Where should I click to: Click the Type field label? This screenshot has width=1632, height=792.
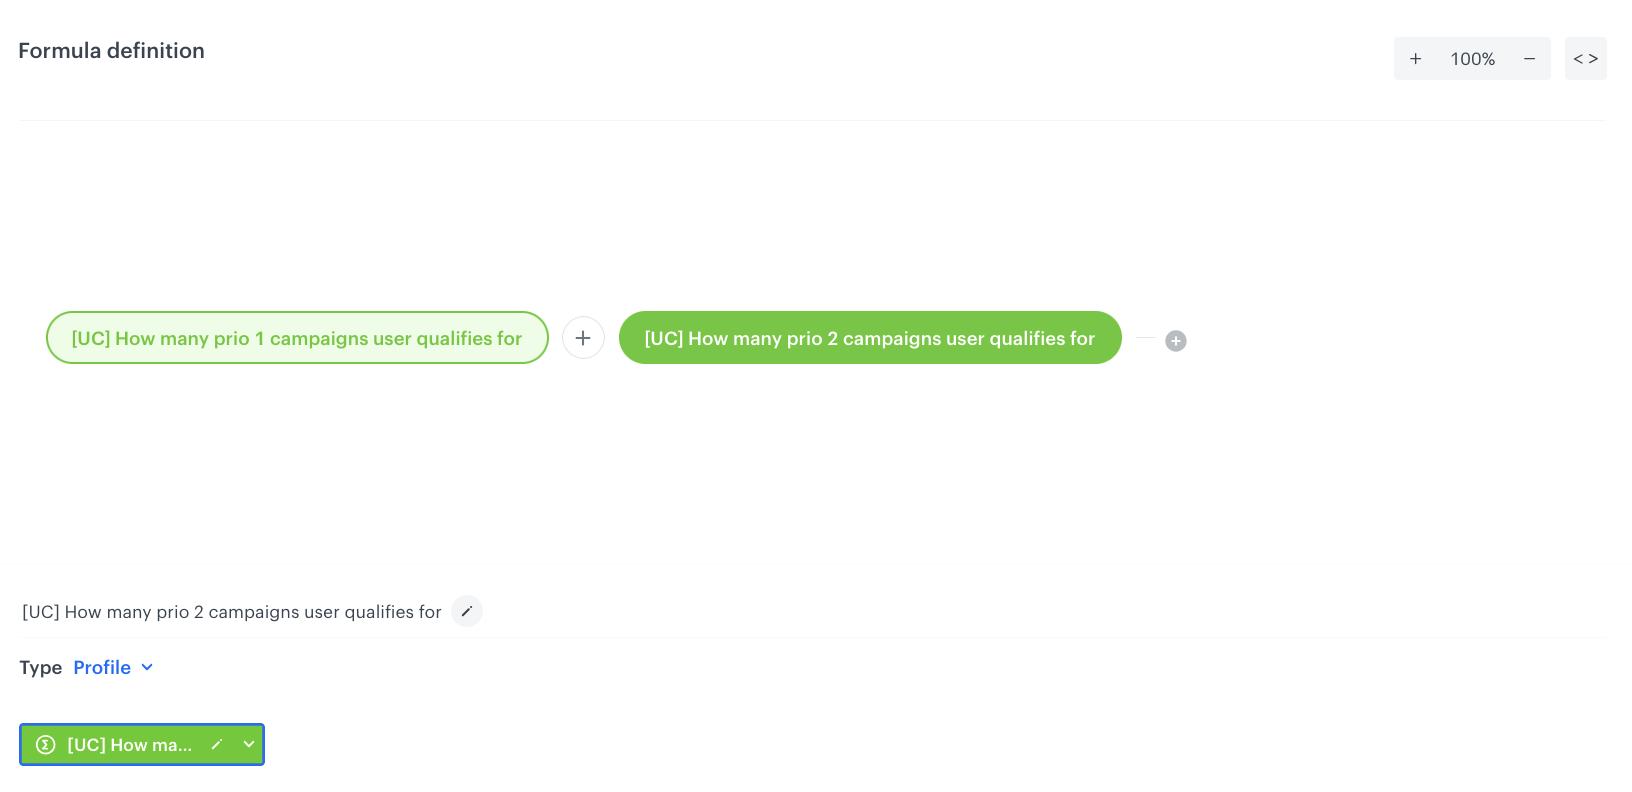(40, 668)
